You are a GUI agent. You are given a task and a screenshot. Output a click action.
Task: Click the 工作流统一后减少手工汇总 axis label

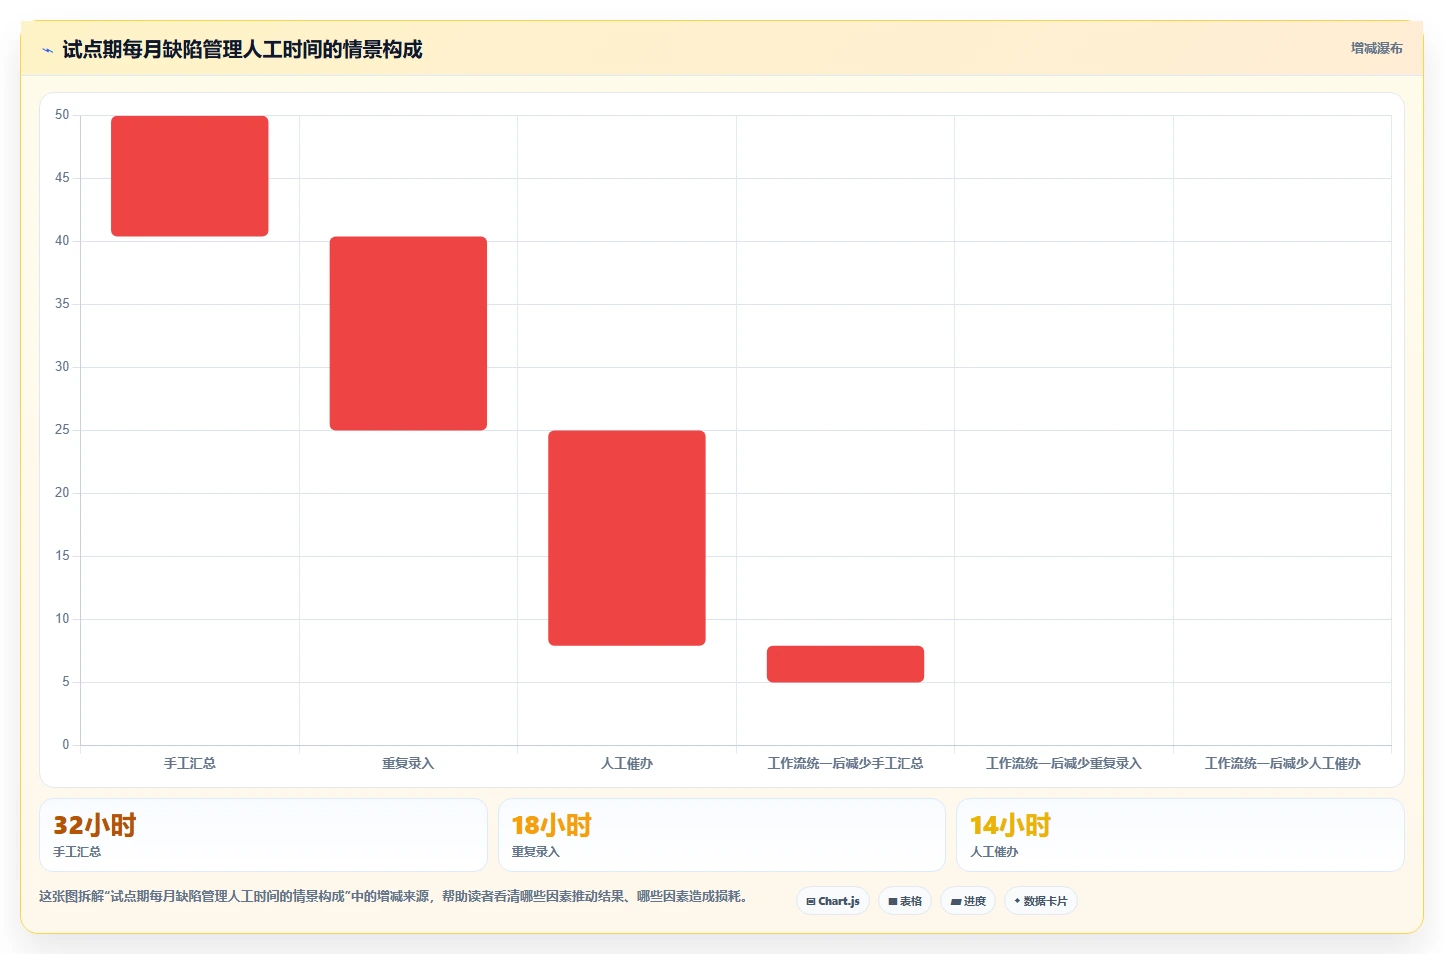845,763
